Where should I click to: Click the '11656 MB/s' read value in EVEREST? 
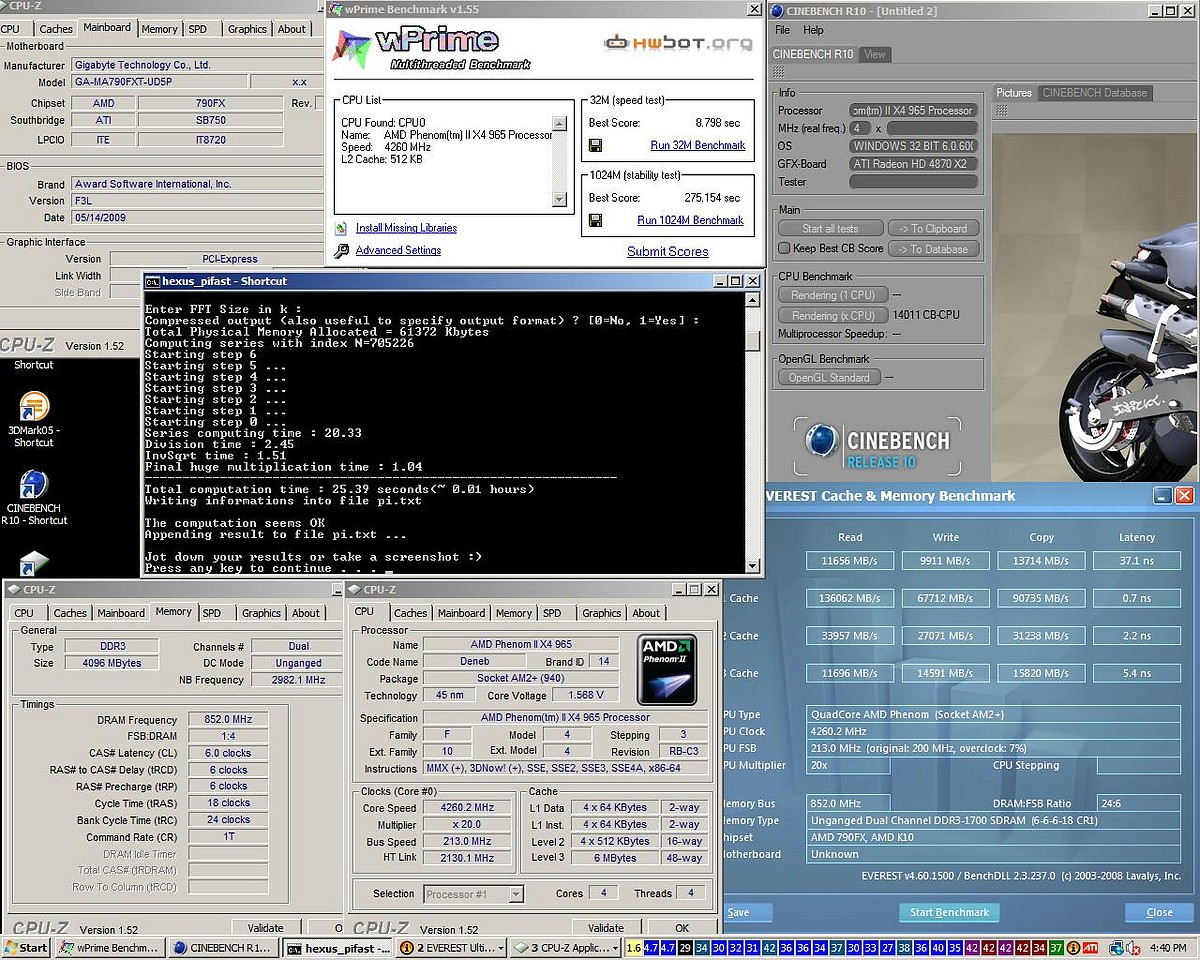[850, 561]
